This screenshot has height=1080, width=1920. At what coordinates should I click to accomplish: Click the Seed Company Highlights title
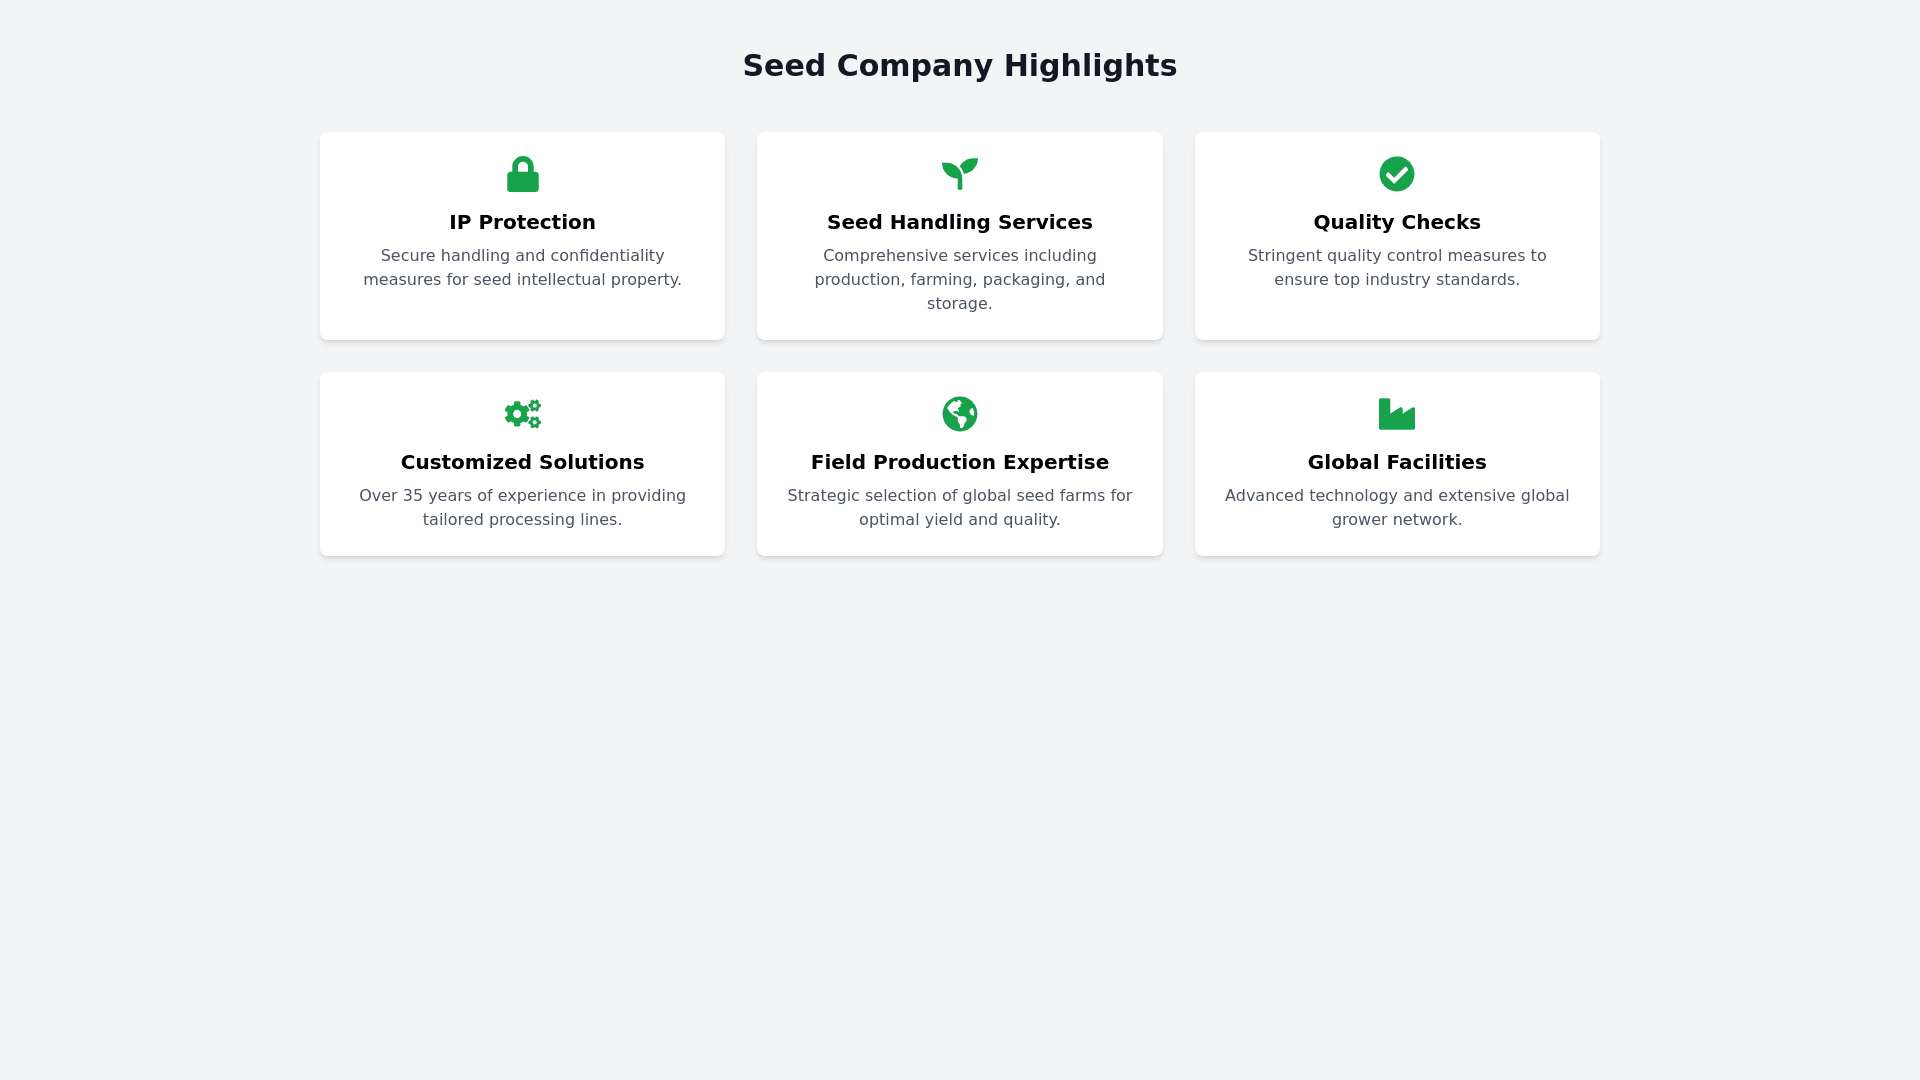pyautogui.click(x=959, y=66)
